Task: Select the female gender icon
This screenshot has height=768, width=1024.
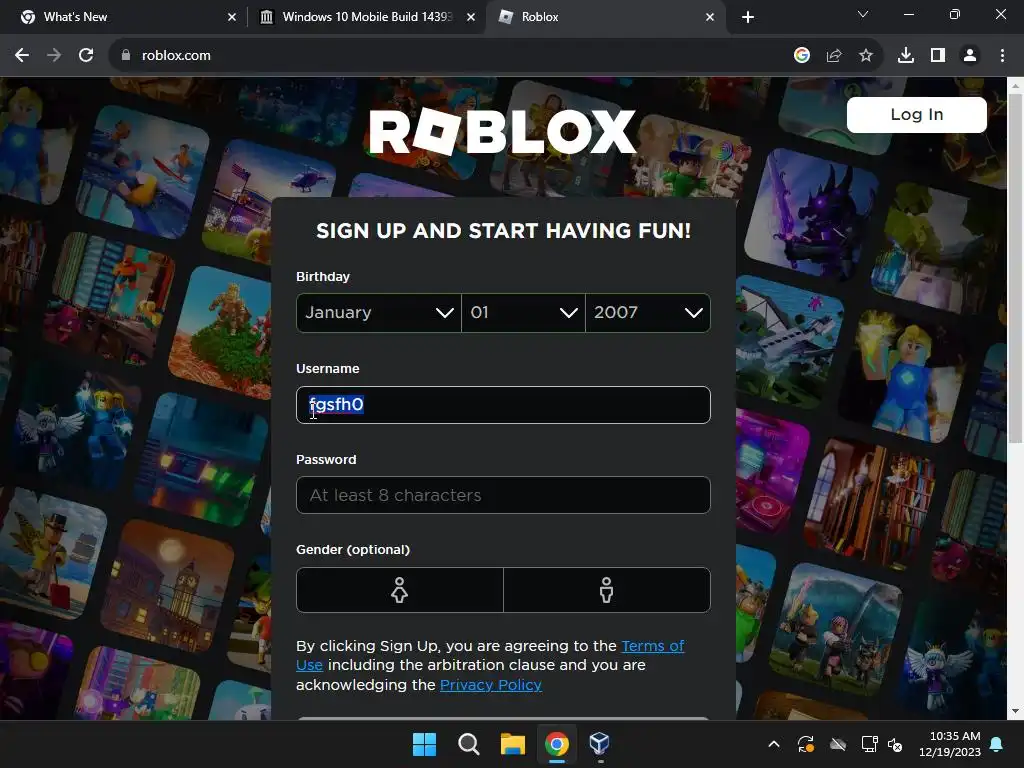Action: pyautogui.click(x=400, y=590)
